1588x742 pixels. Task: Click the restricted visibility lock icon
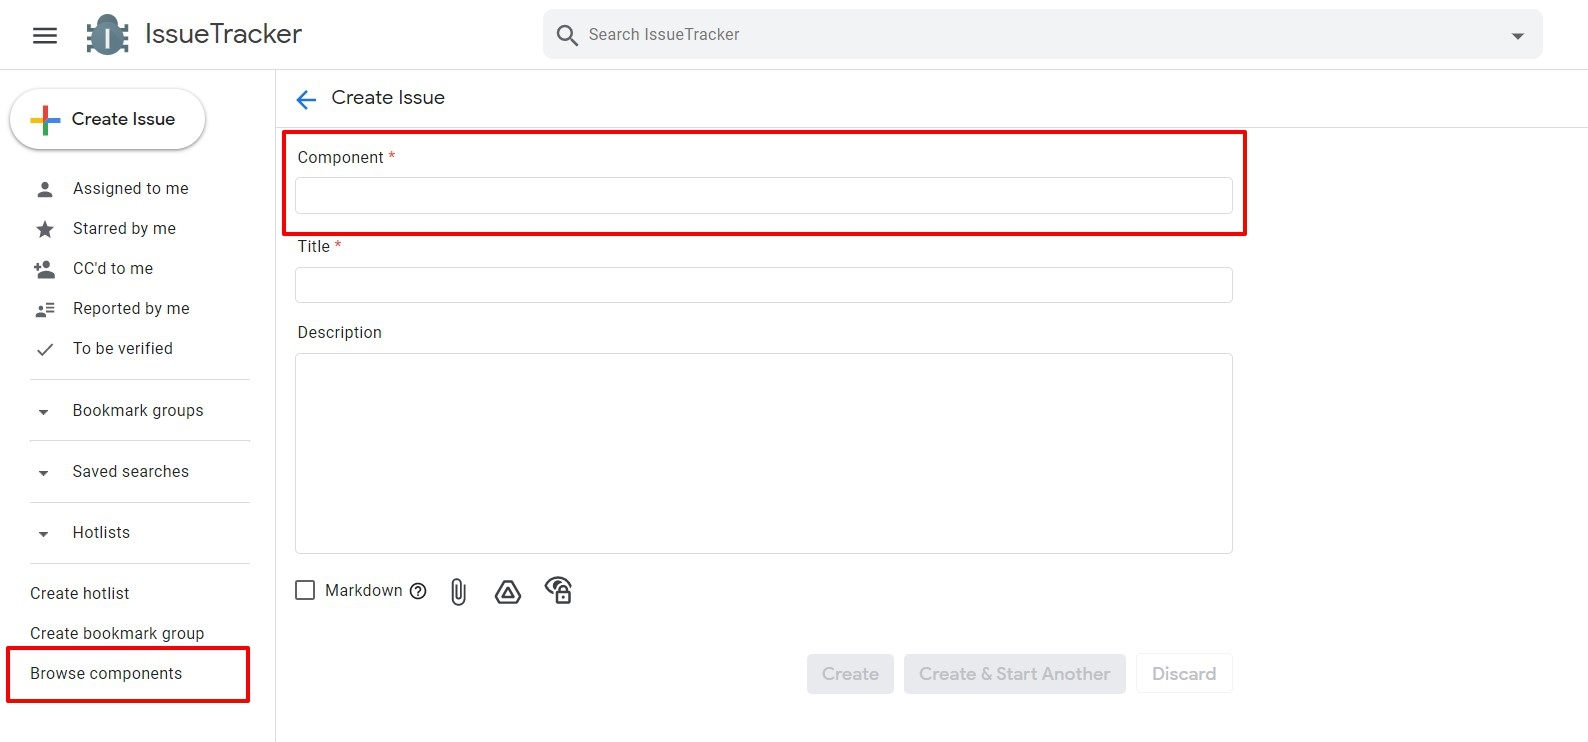(558, 591)
